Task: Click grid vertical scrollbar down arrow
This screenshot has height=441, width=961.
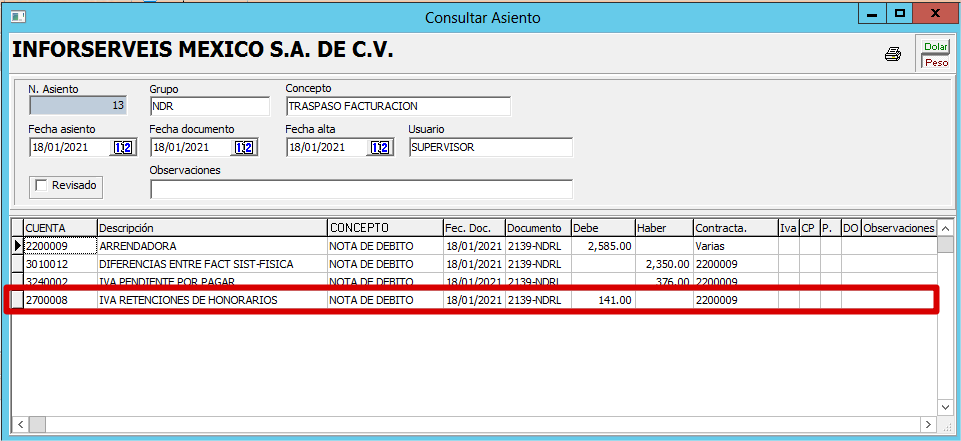Action: click(x=944, y=407)
